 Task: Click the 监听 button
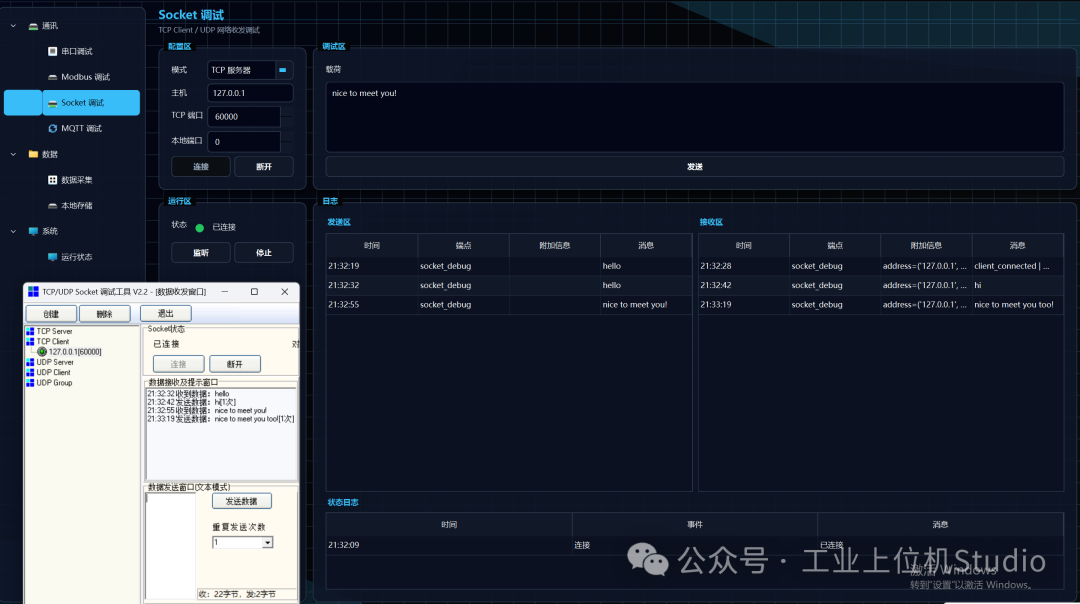coord(200,253)
